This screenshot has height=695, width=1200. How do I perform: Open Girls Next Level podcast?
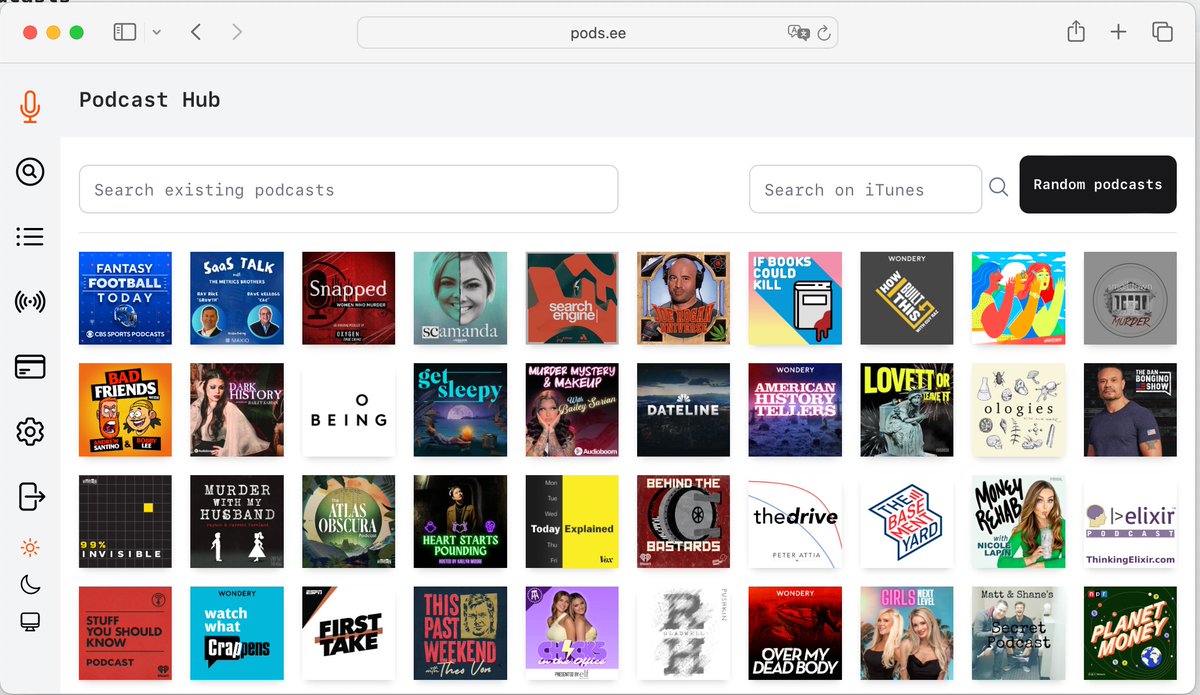(907, 633)
